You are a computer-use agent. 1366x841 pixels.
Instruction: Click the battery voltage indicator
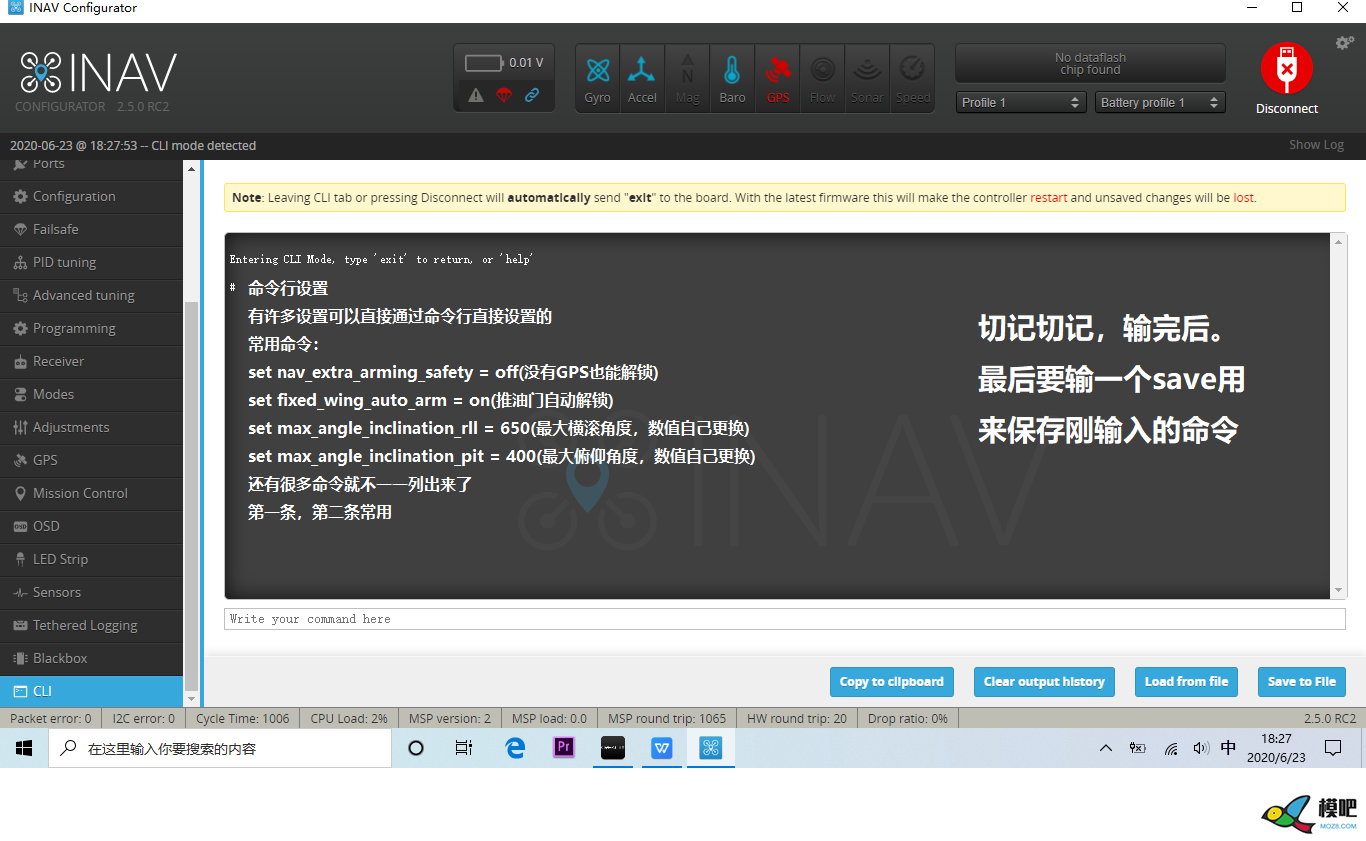[x=504, y=63]
